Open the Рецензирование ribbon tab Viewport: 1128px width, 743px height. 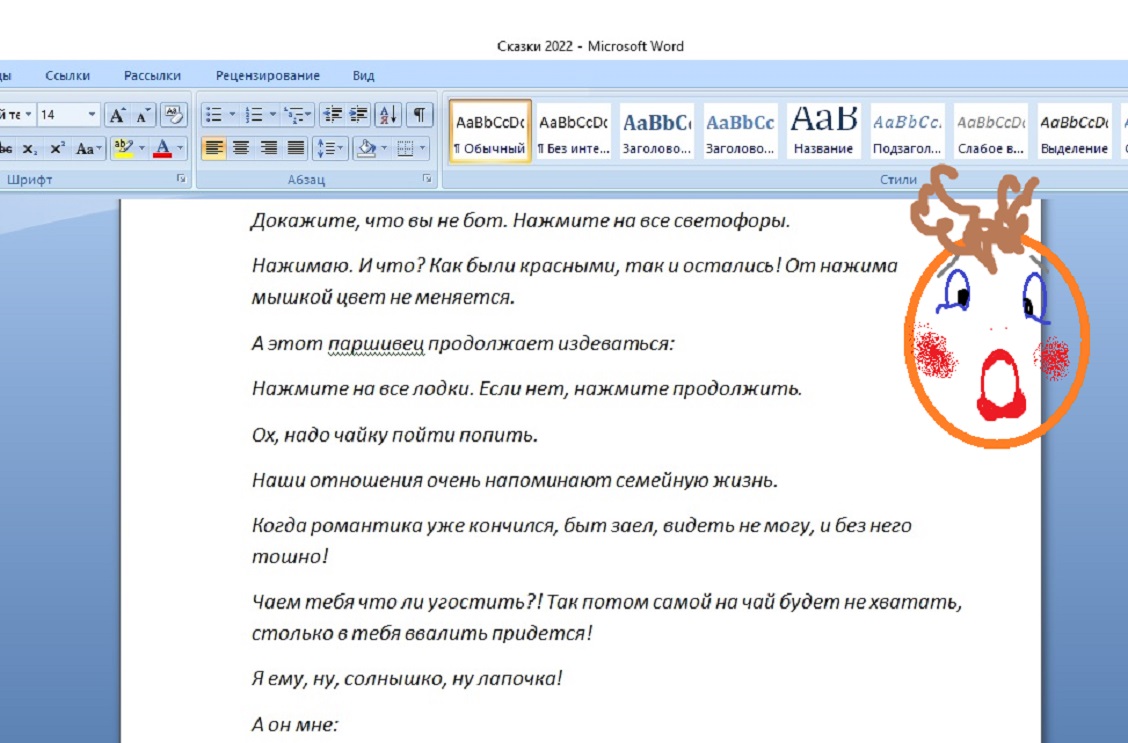(268, 76)
